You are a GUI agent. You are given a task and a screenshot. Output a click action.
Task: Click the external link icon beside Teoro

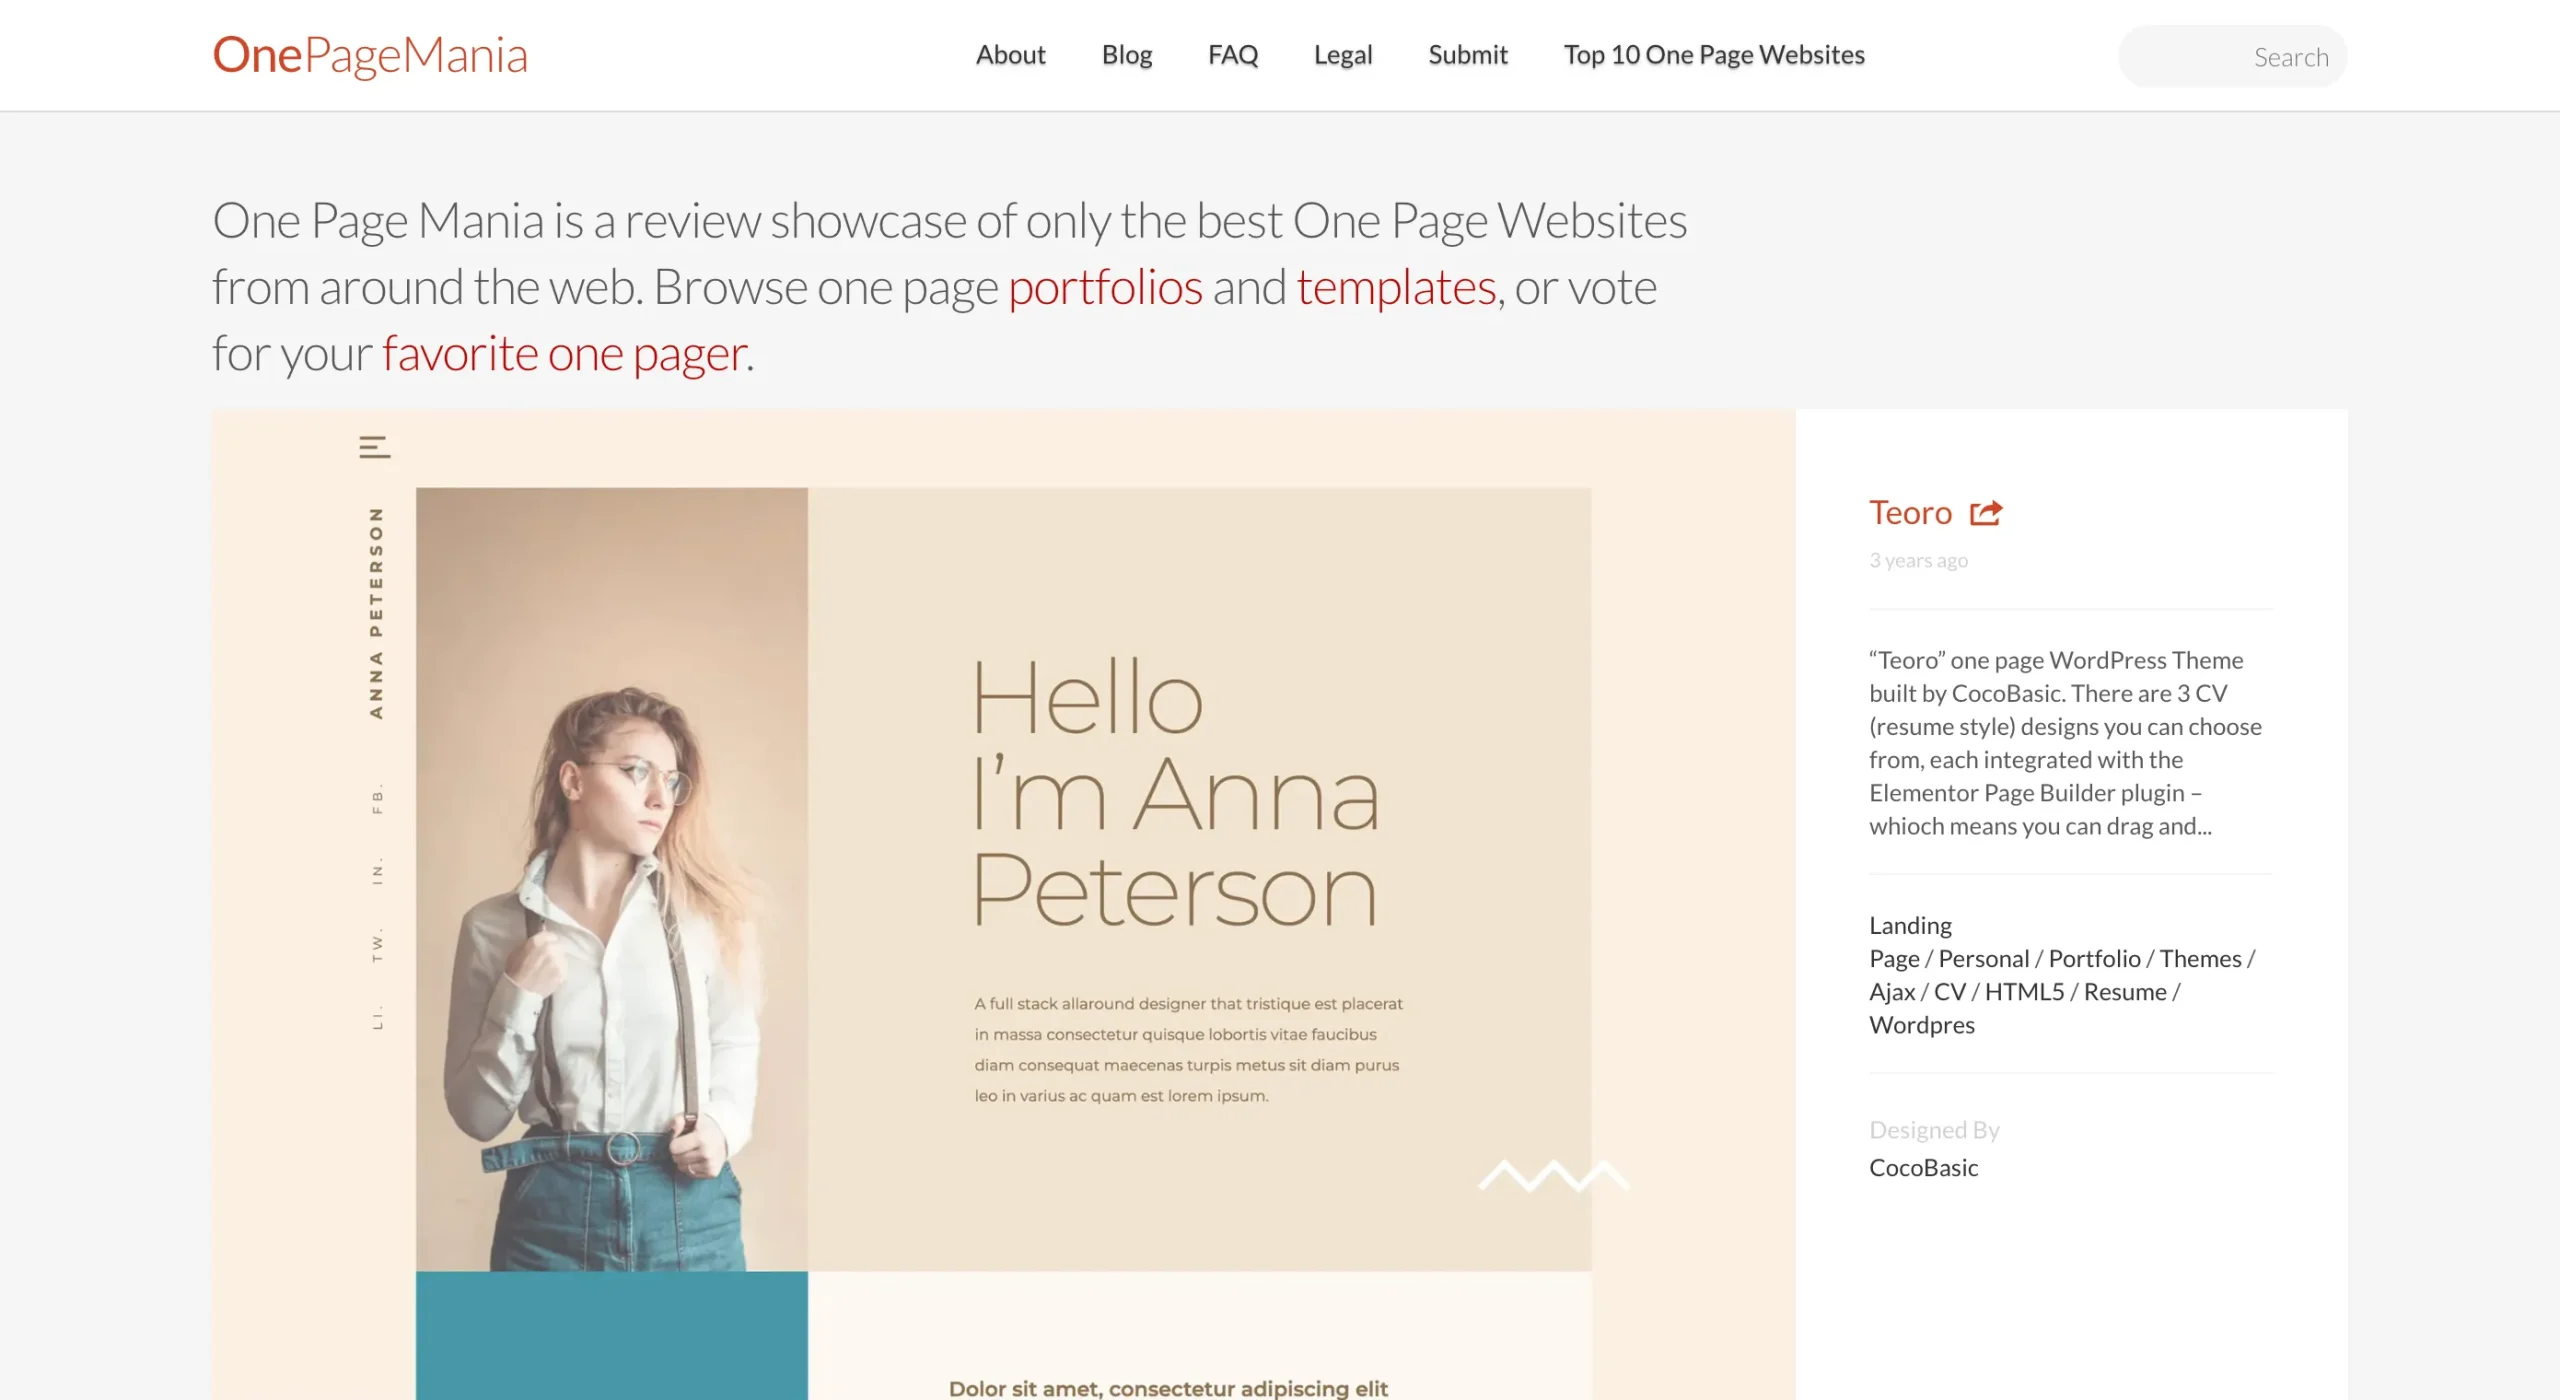pos(1986,513)
